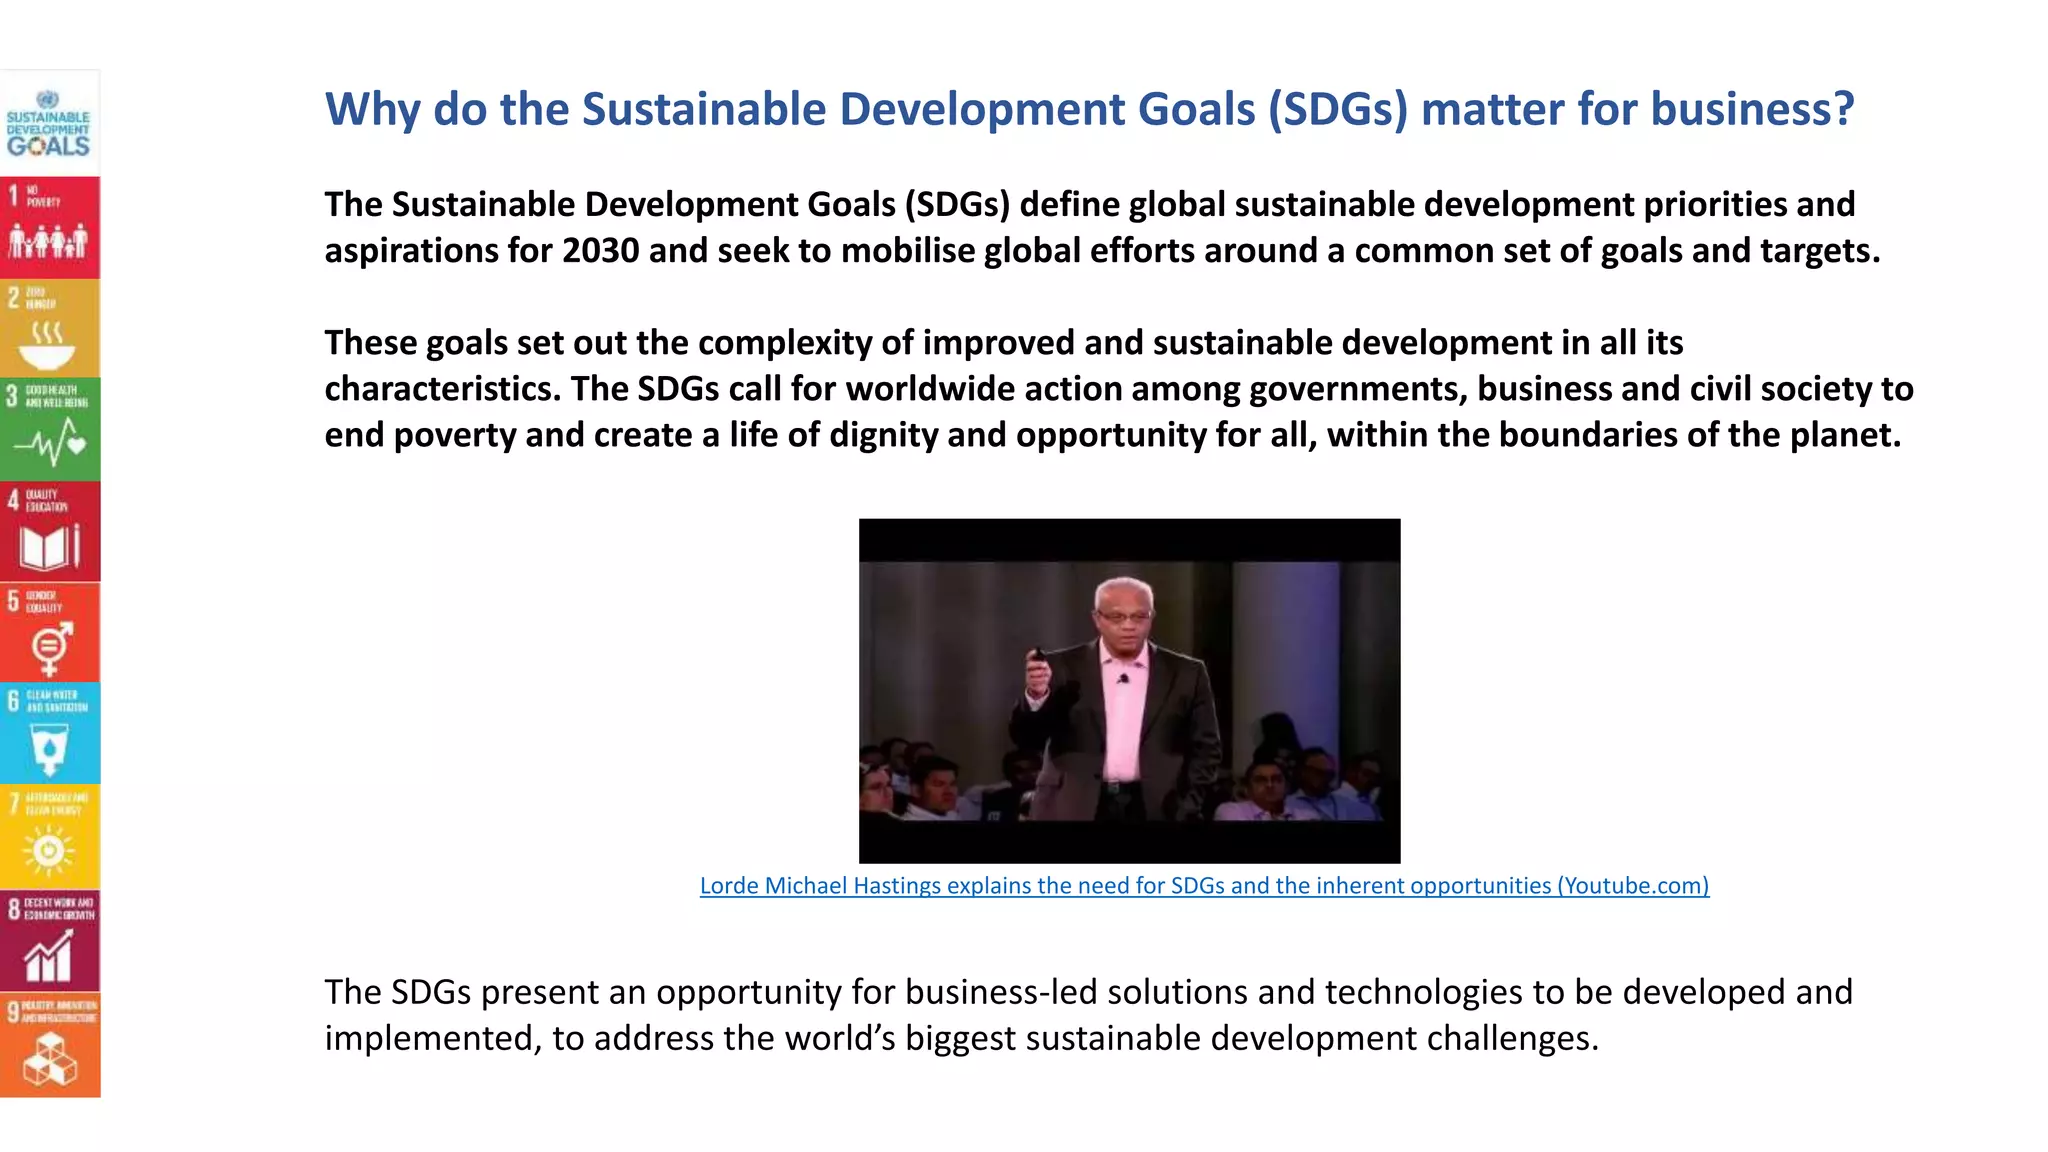Select the SDG 3 Good Health icon
This screenshot has height=1152, width=2048.
(x=49, y=430)
